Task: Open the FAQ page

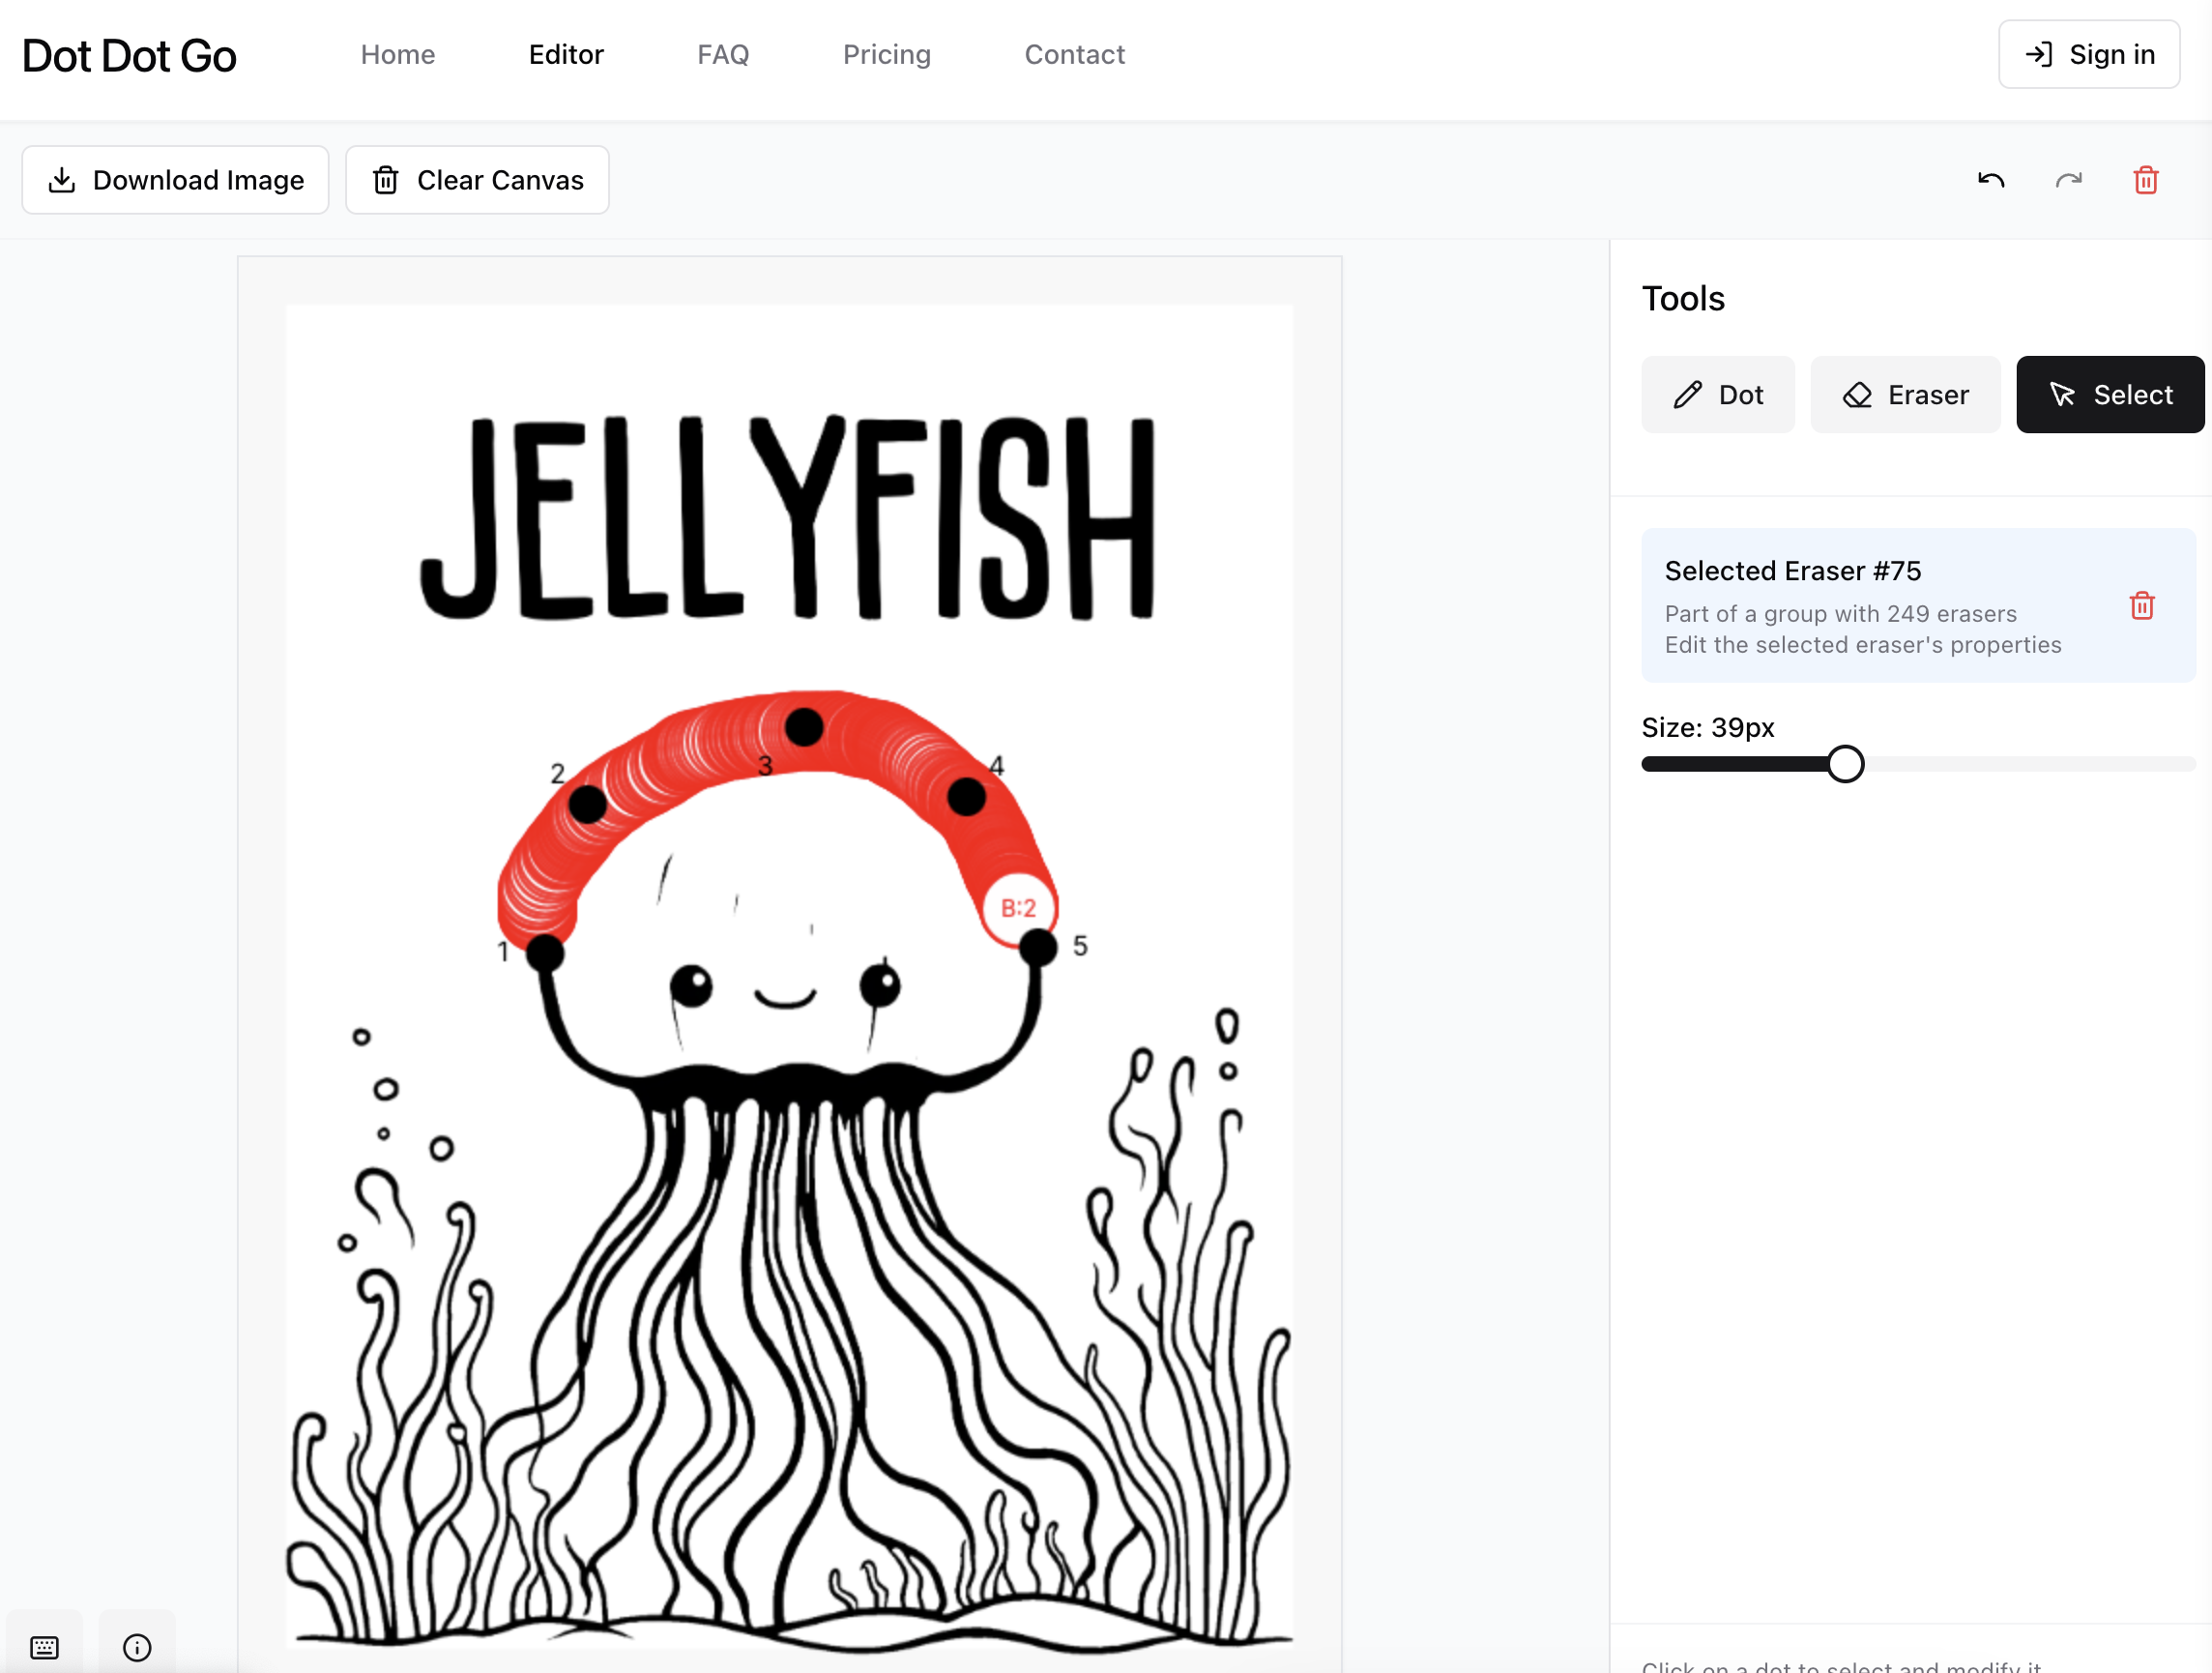Action: [723, 55]
